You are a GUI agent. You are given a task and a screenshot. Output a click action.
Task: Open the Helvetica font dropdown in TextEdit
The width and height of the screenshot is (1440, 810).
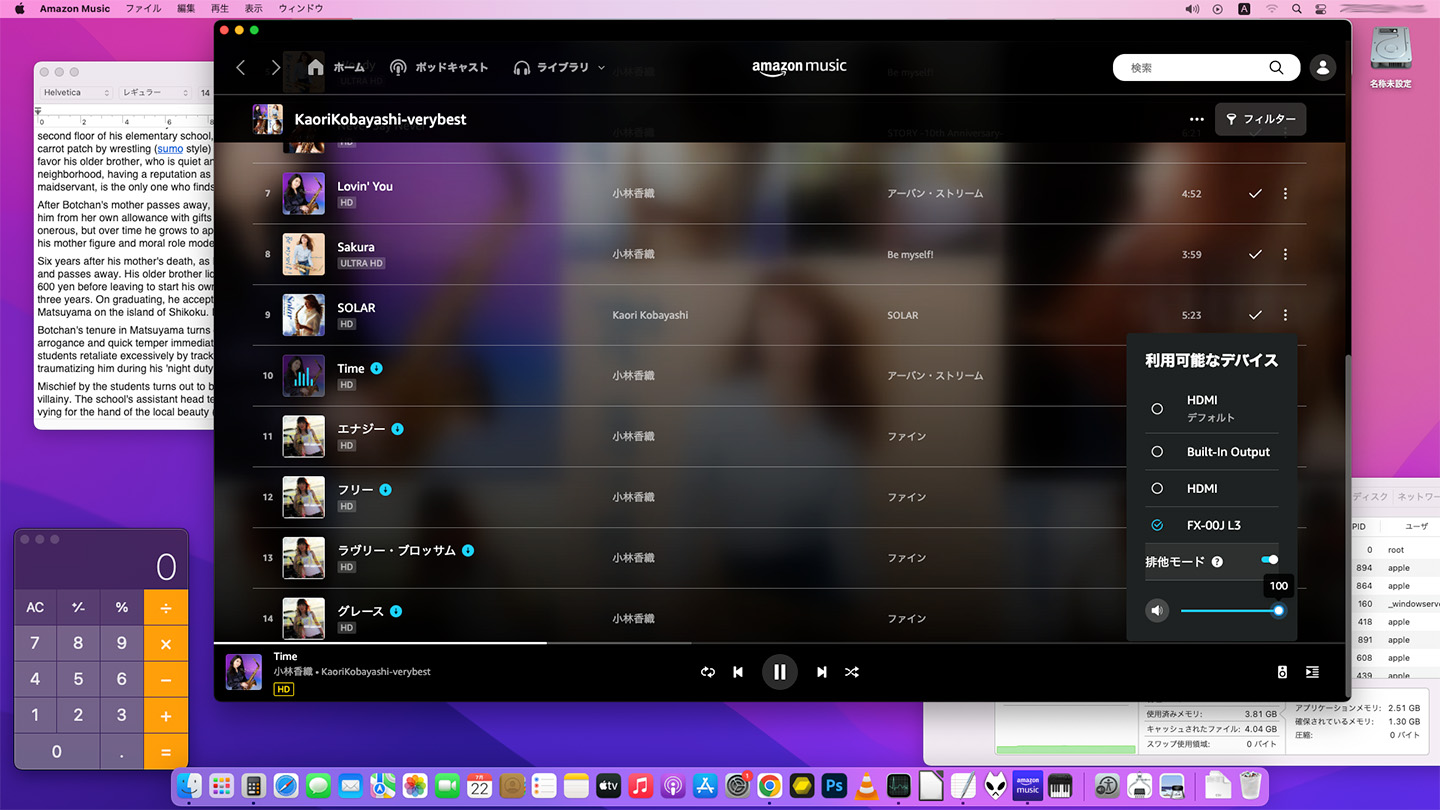[76, 93]
